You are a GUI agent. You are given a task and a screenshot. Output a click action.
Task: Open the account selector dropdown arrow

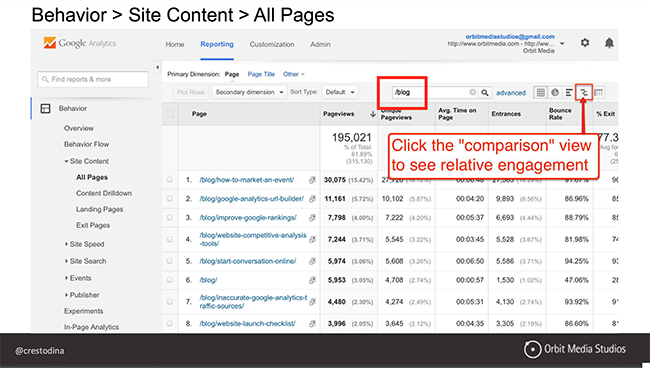tap(562, 44)
